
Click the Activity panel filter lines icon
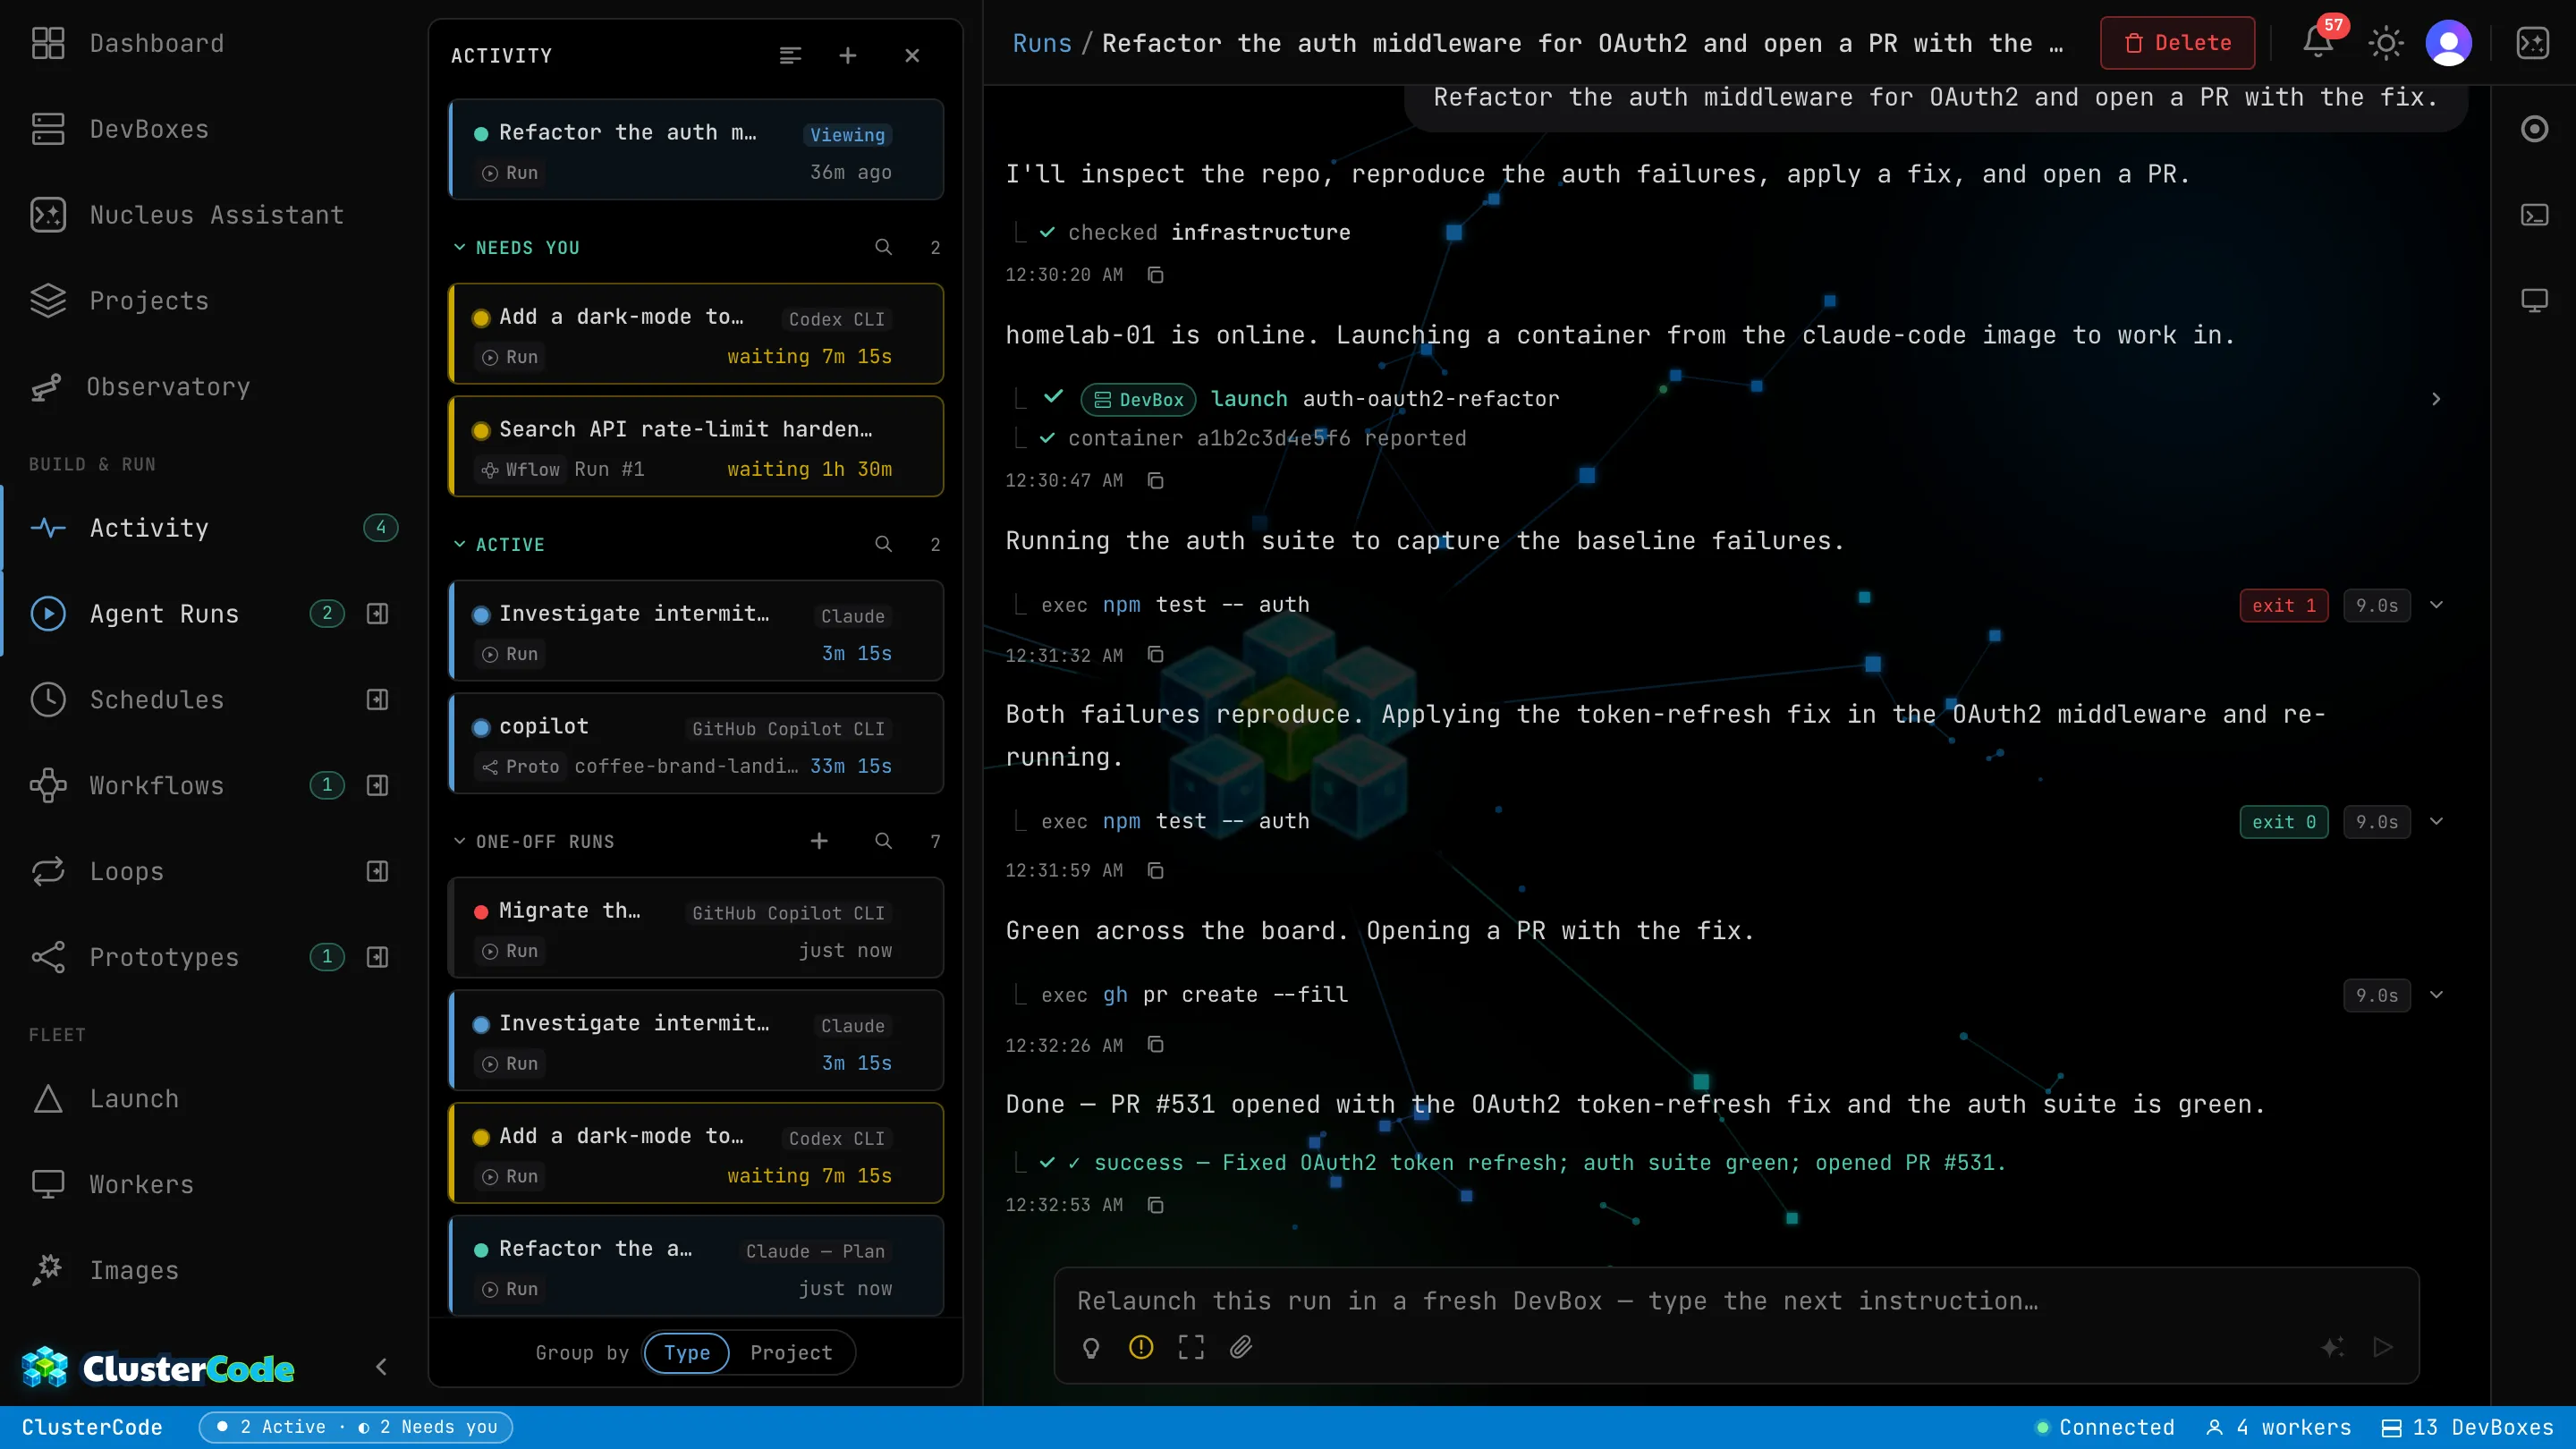pyautogui.click(x=790, y=56)
